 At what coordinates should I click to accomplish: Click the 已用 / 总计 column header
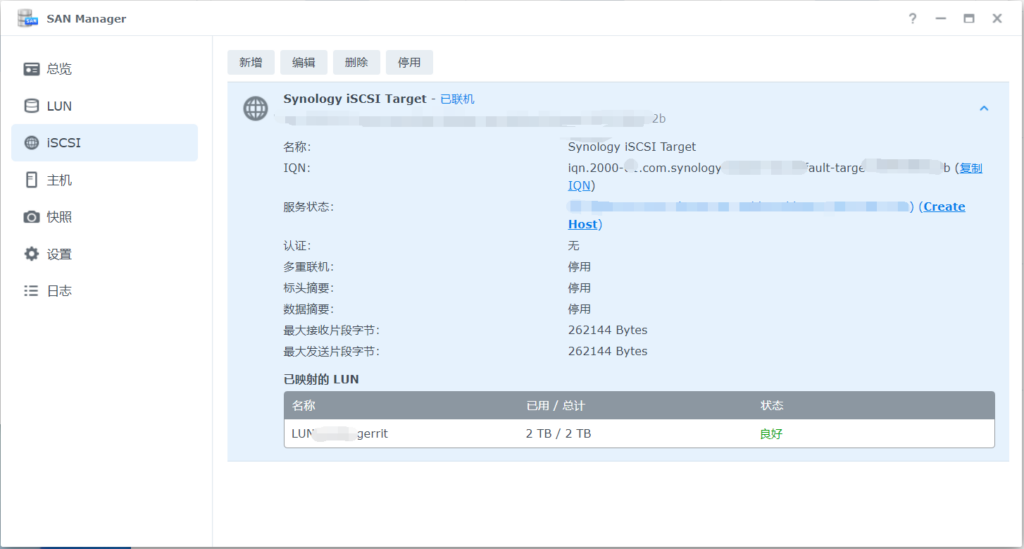tap(556, 405)
